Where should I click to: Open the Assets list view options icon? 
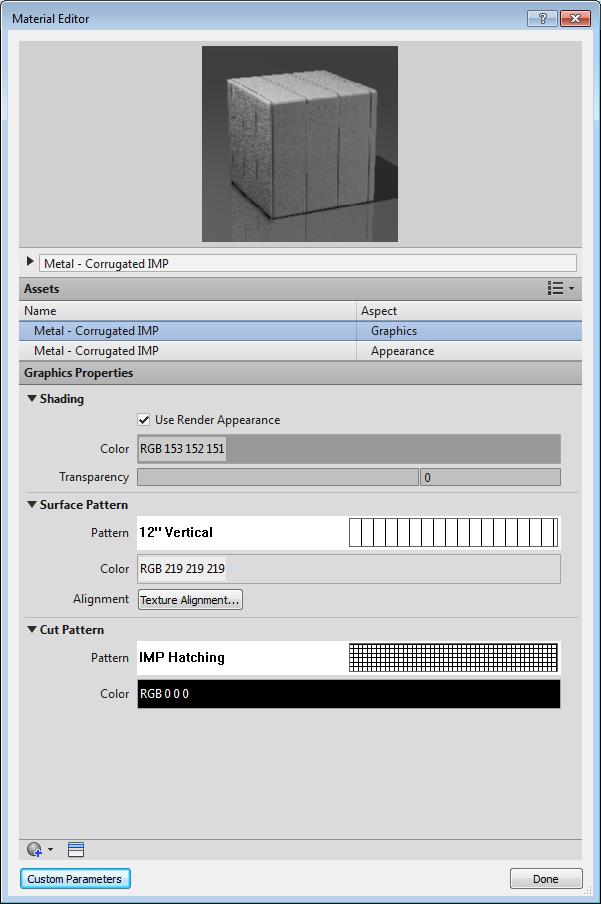tap(555, 288)
